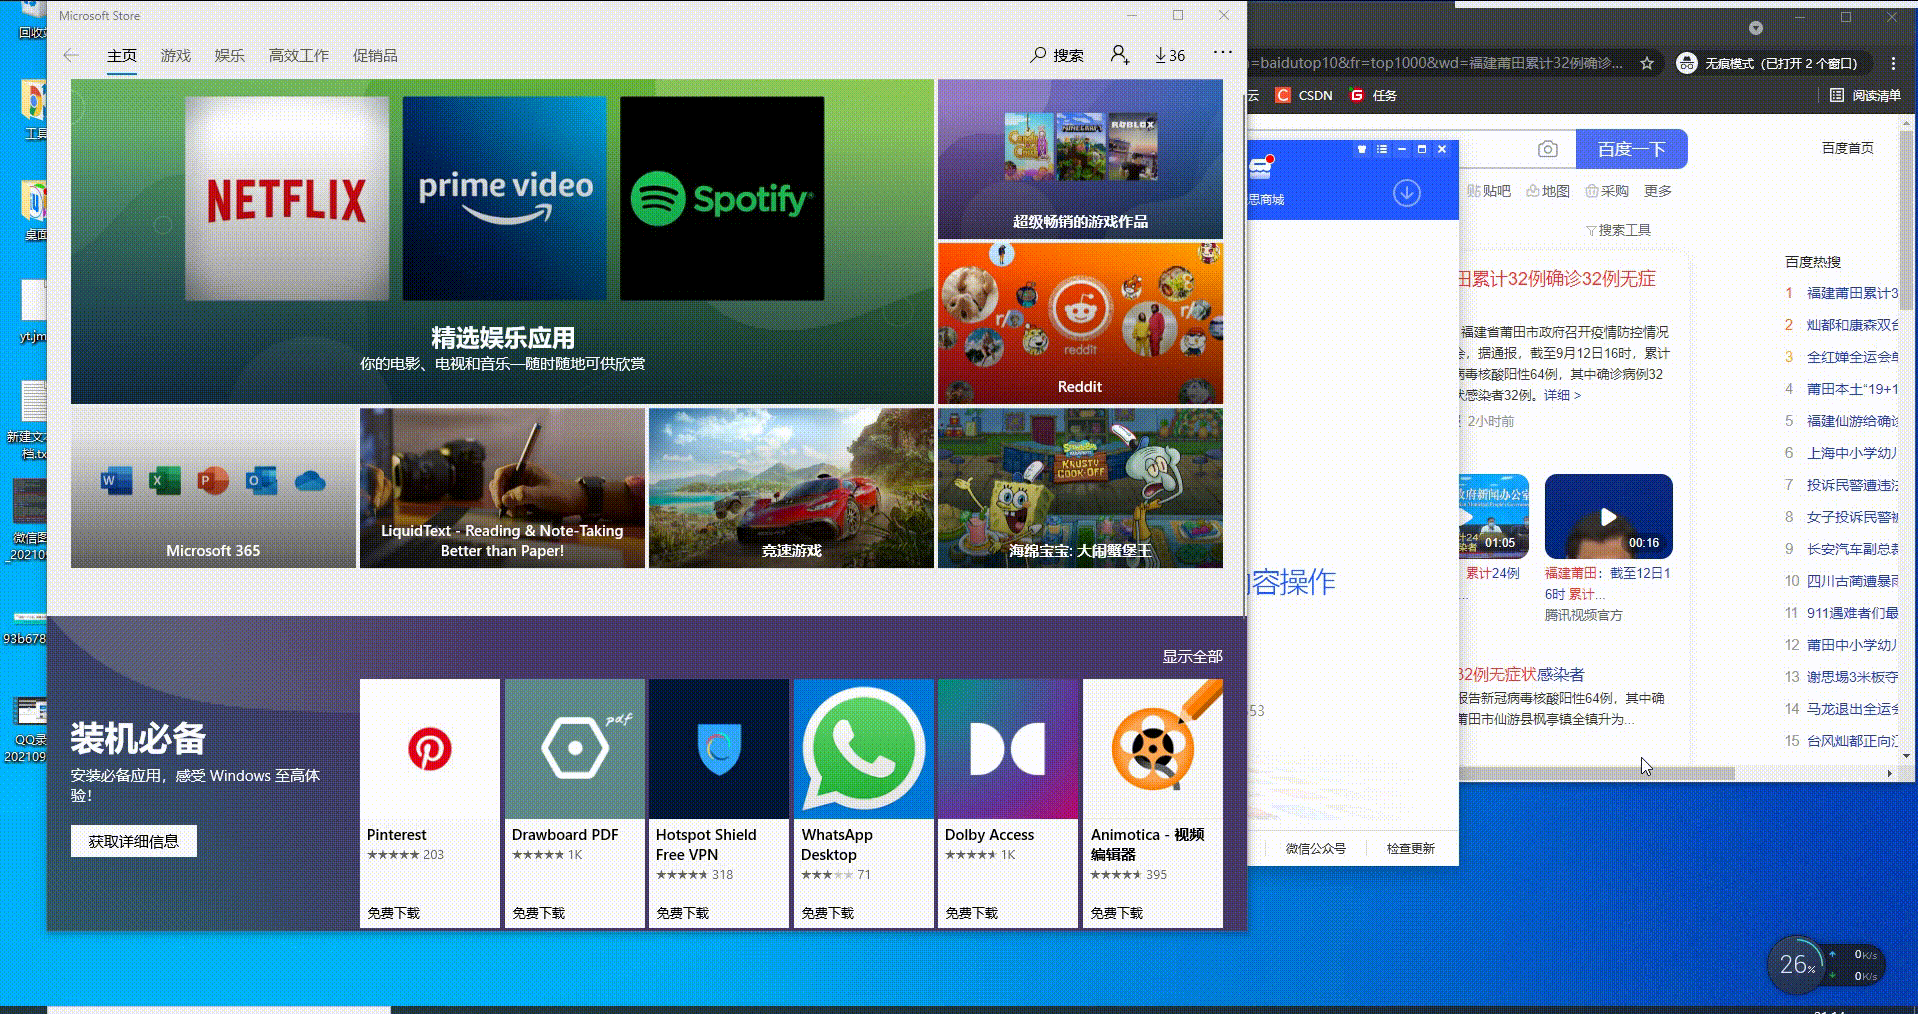This screenshot has height=1014, width=1918.
Task: Click the 26% system monitor widget
Action: click(1797, 964)
